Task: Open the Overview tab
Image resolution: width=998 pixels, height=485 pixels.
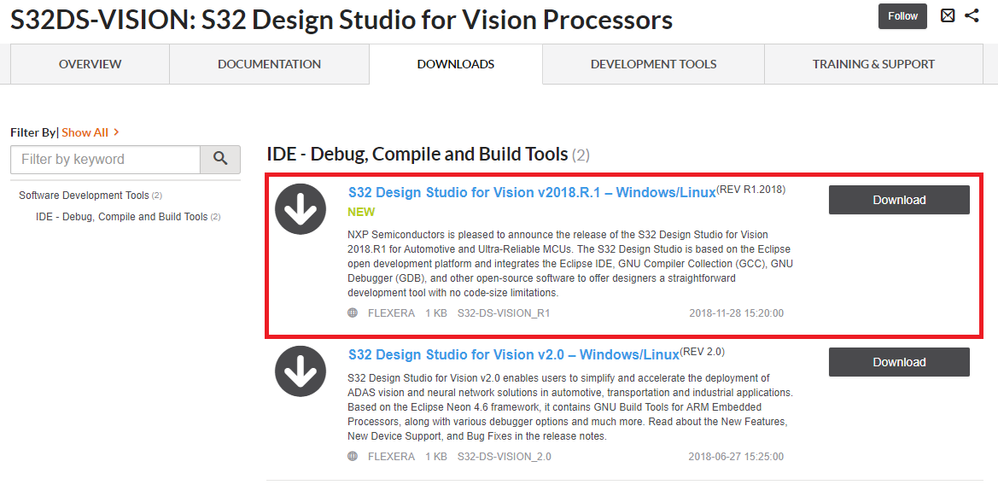Action: (x=90, y=64)
